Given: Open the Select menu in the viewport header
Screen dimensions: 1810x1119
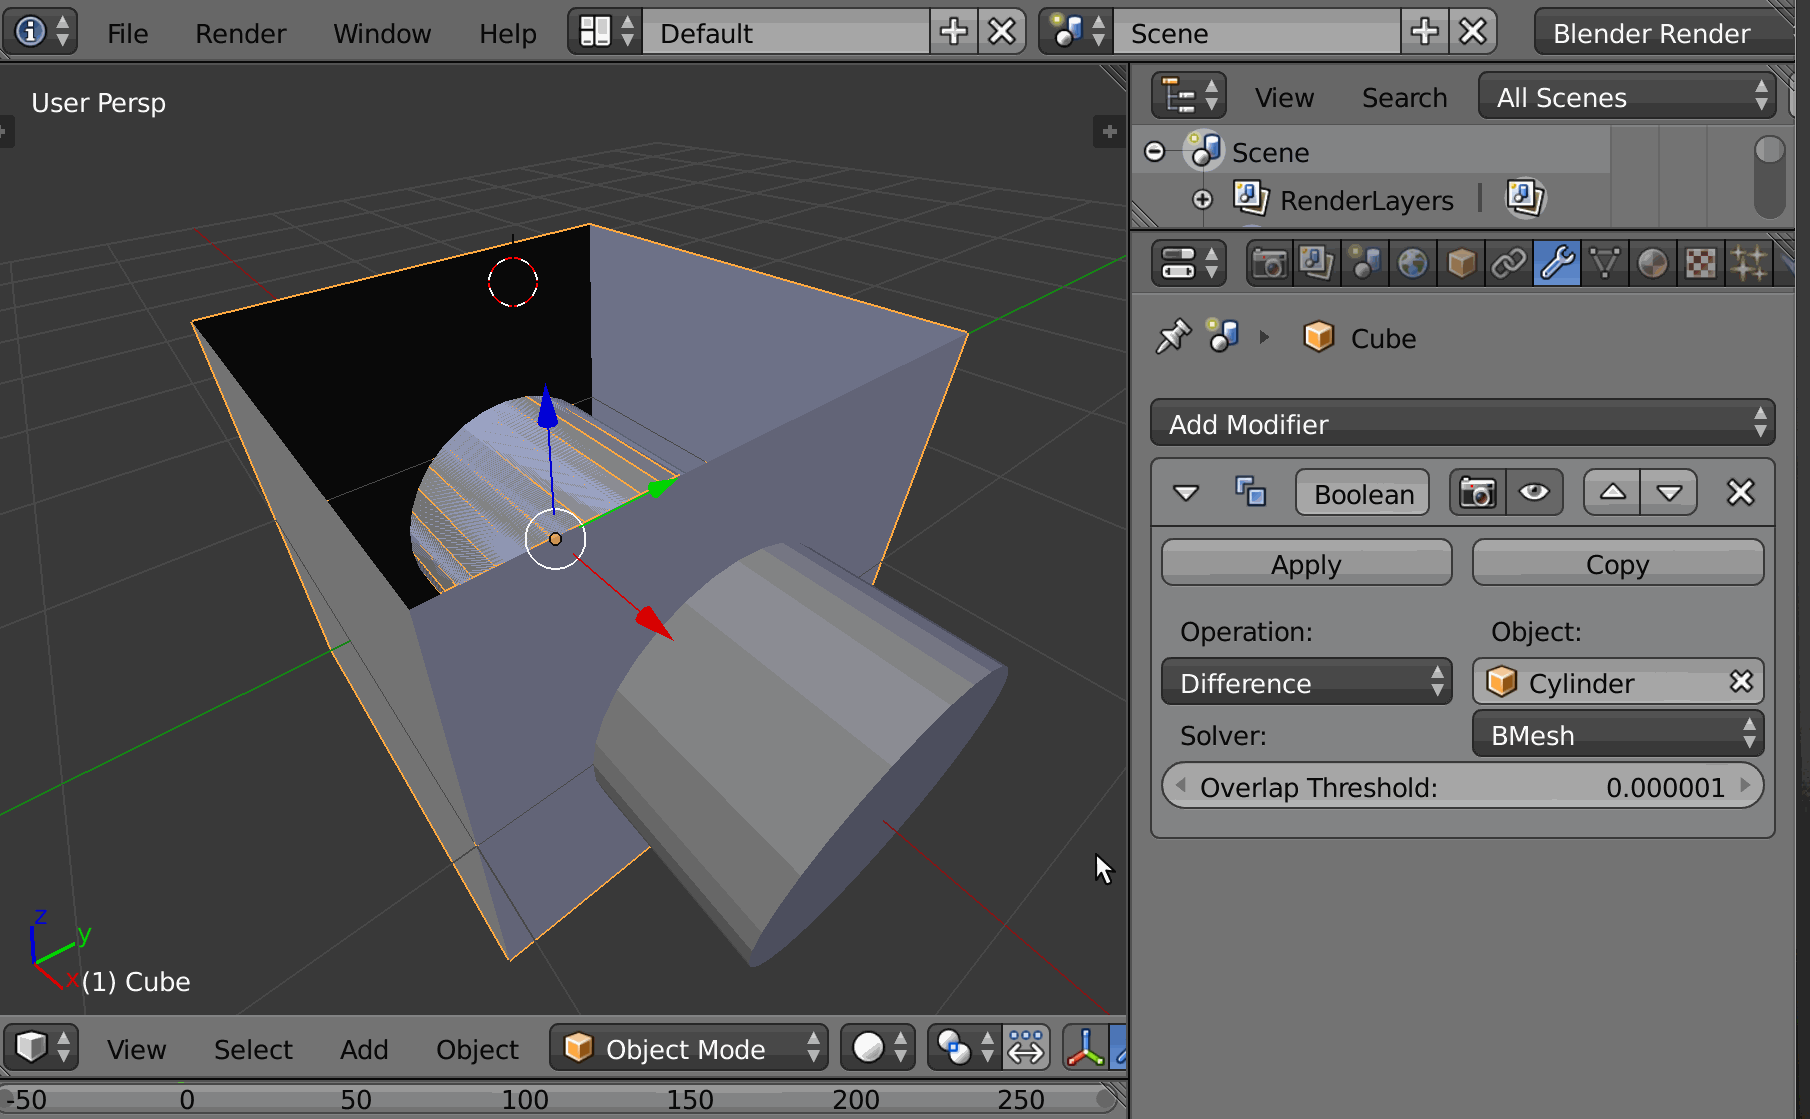Looking at the screenshot, I should [x=253, y=1048].
